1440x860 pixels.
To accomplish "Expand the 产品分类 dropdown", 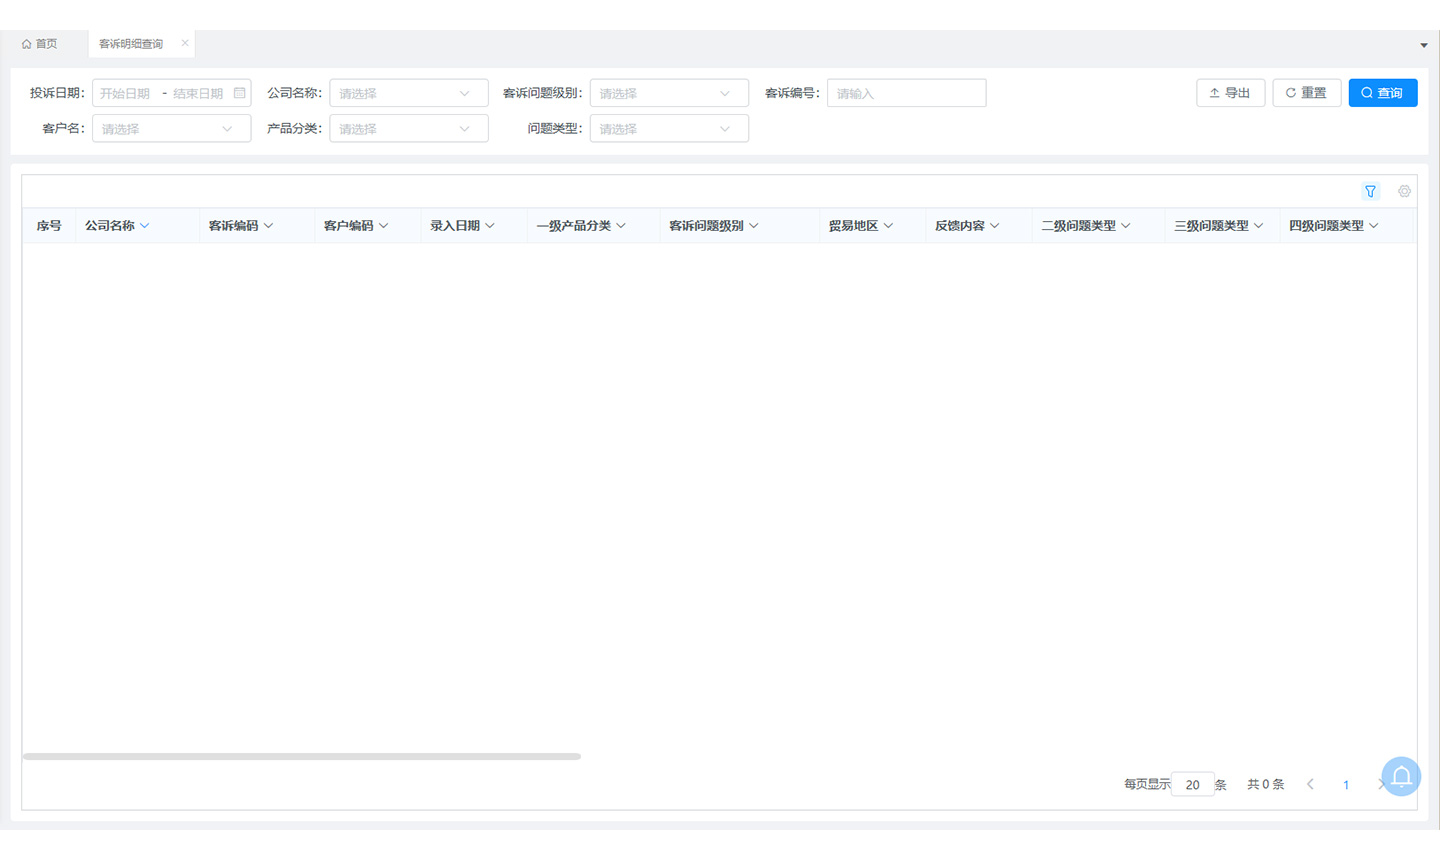I will (x=408, y=129).
